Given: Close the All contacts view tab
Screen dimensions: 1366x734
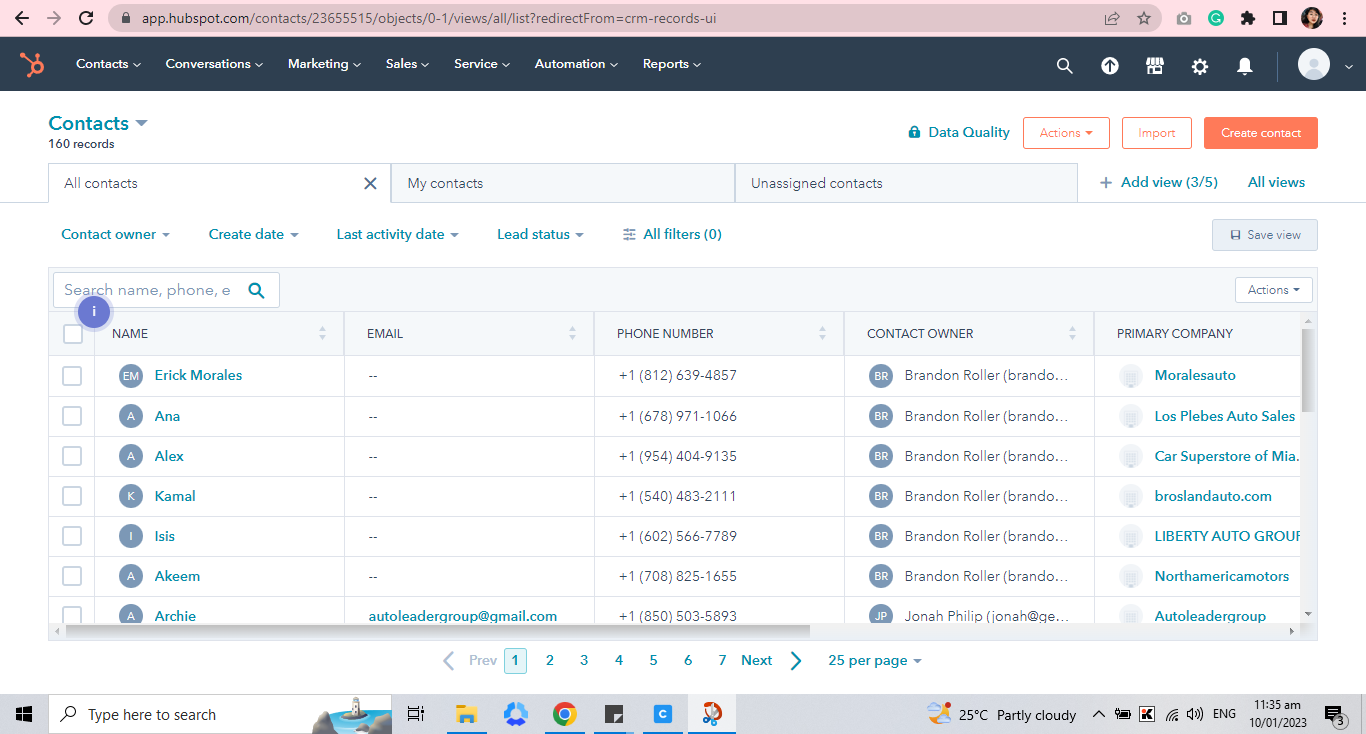Looking at the screenshot, I should (x=370, y=184).
